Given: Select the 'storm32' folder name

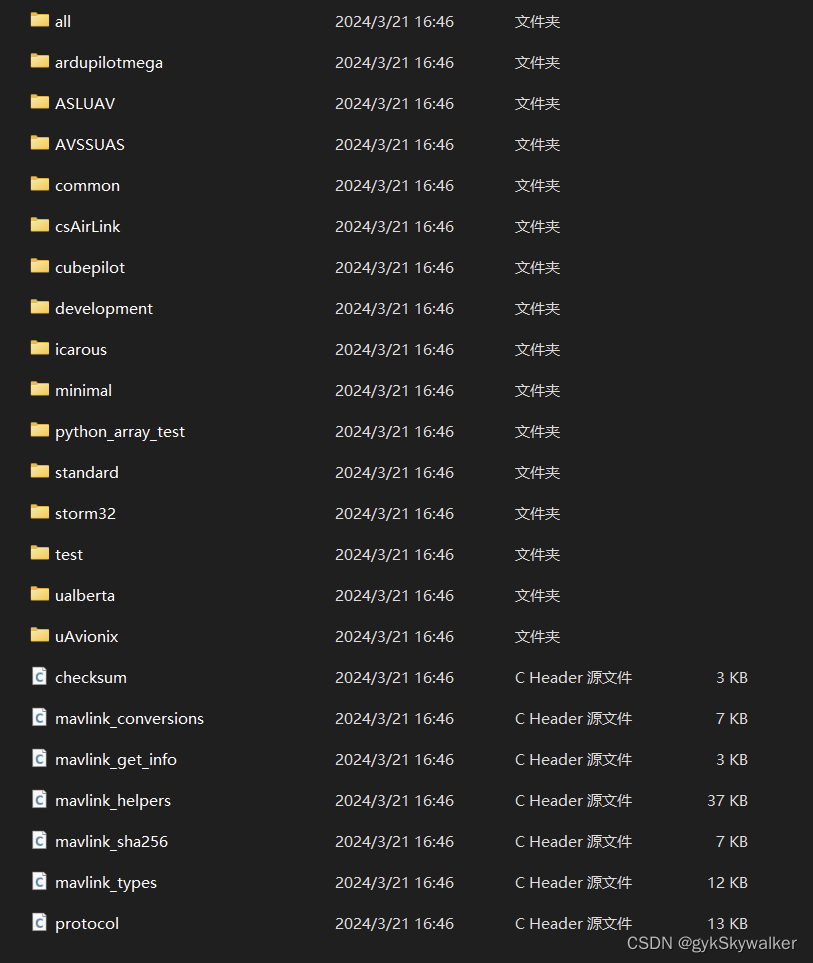Looking at the screenshot, I should [x=85, y=514].
